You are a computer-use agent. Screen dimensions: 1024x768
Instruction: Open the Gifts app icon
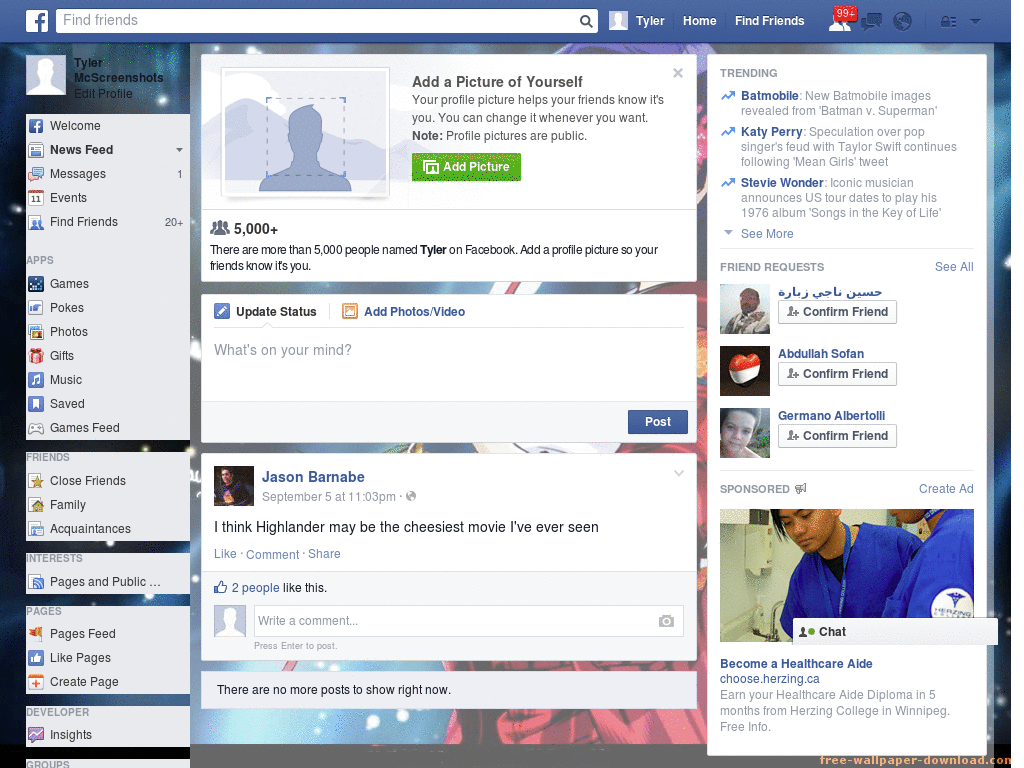[x=36, y=356]
